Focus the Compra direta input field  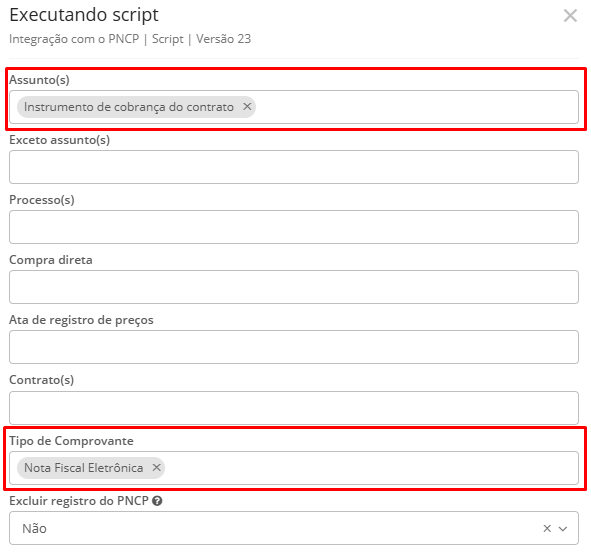click(294, 287)
